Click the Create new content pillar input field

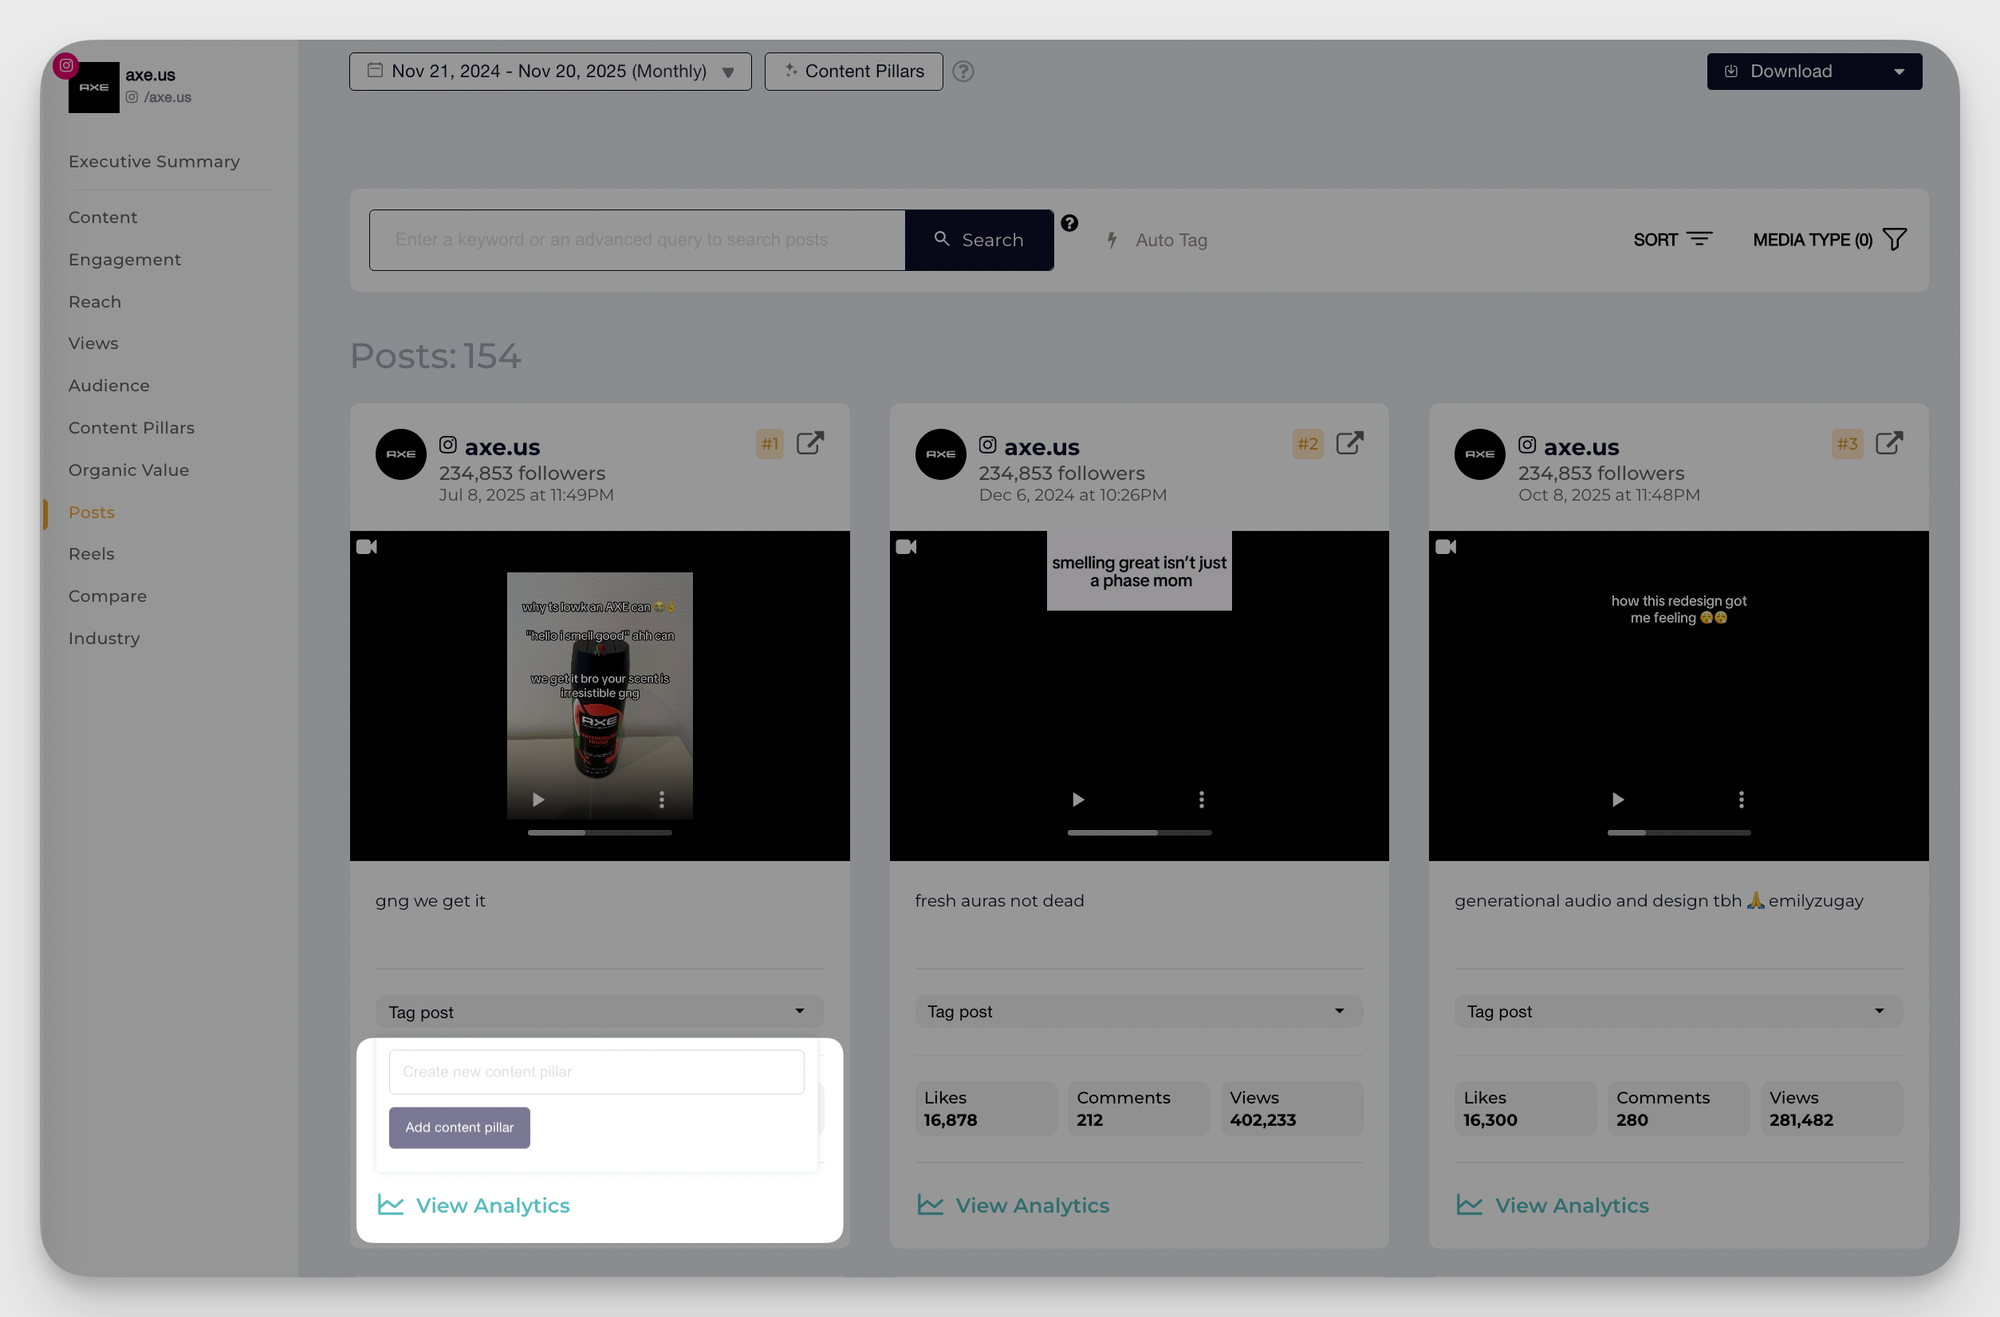(x=596, y=1071)
